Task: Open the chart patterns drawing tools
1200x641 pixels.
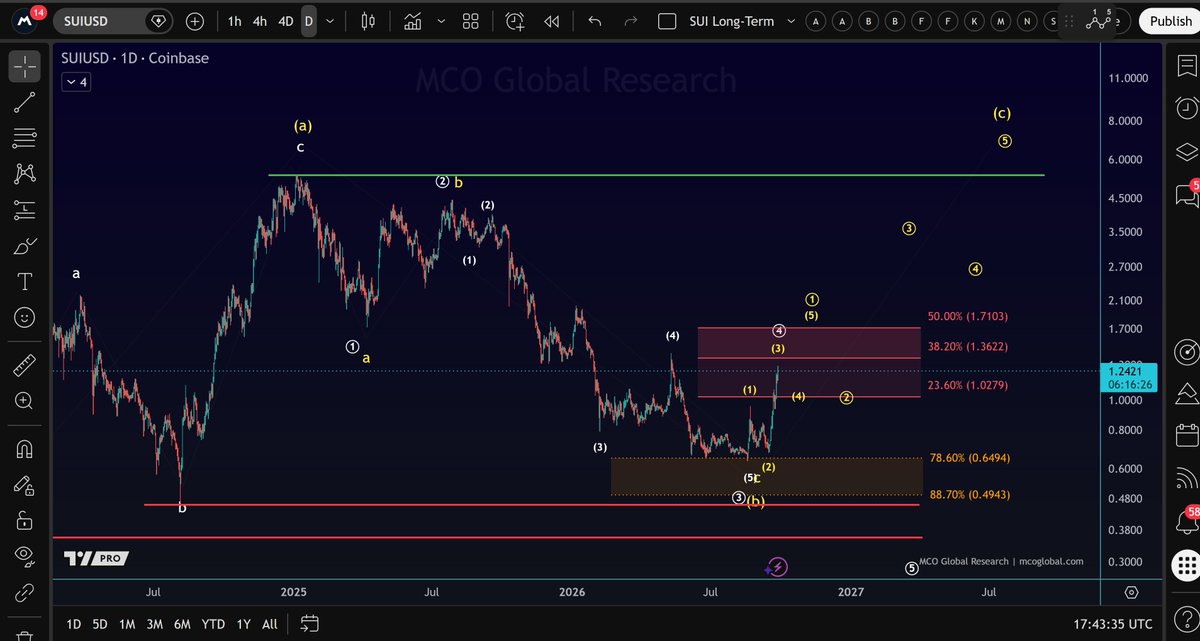Action: (25, 173)
